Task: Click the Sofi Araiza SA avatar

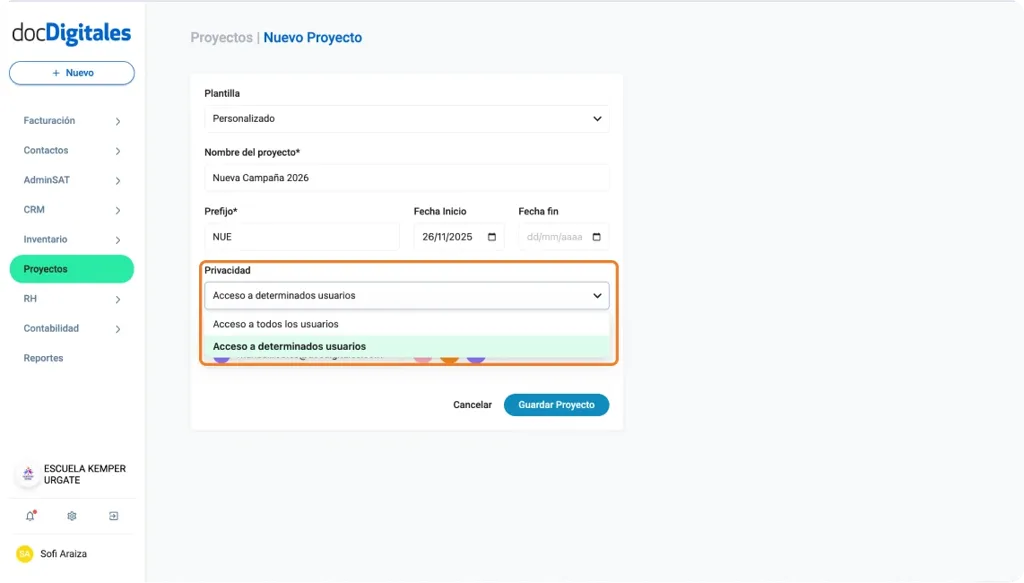Action: click(x=22, y=553)
